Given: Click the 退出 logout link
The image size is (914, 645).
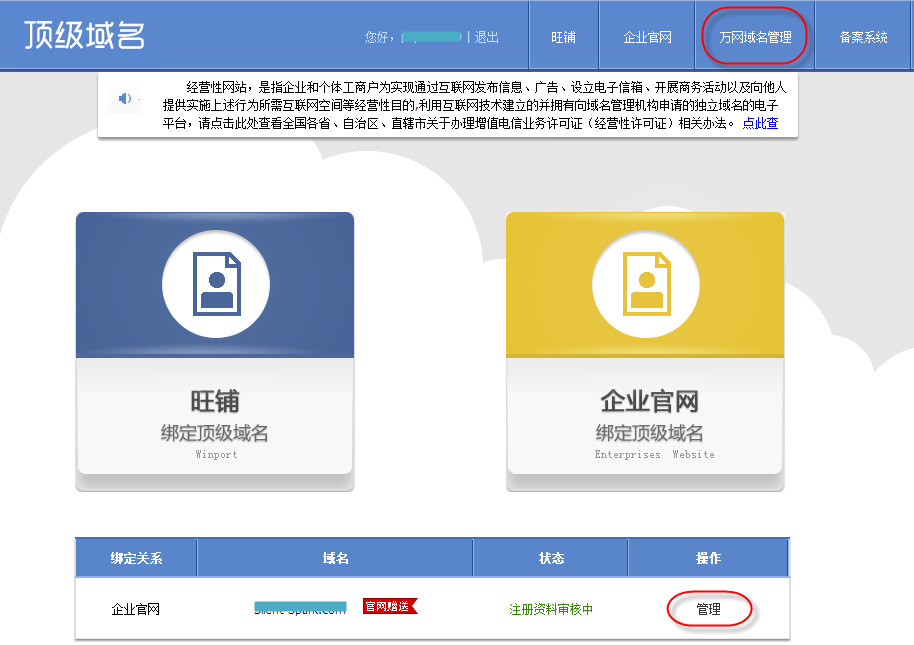Looking at the screenshot, I should point(487,37).
